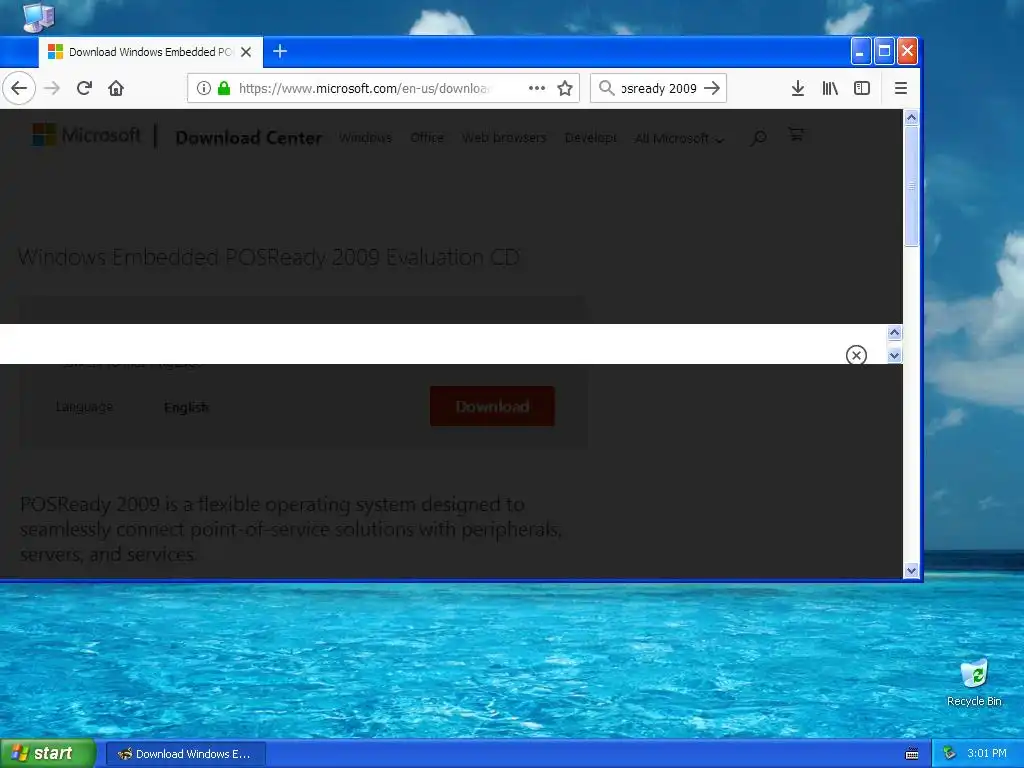1024x768 pixels.
Task: Submit search with the arrow button
Action: click(712, 88)
